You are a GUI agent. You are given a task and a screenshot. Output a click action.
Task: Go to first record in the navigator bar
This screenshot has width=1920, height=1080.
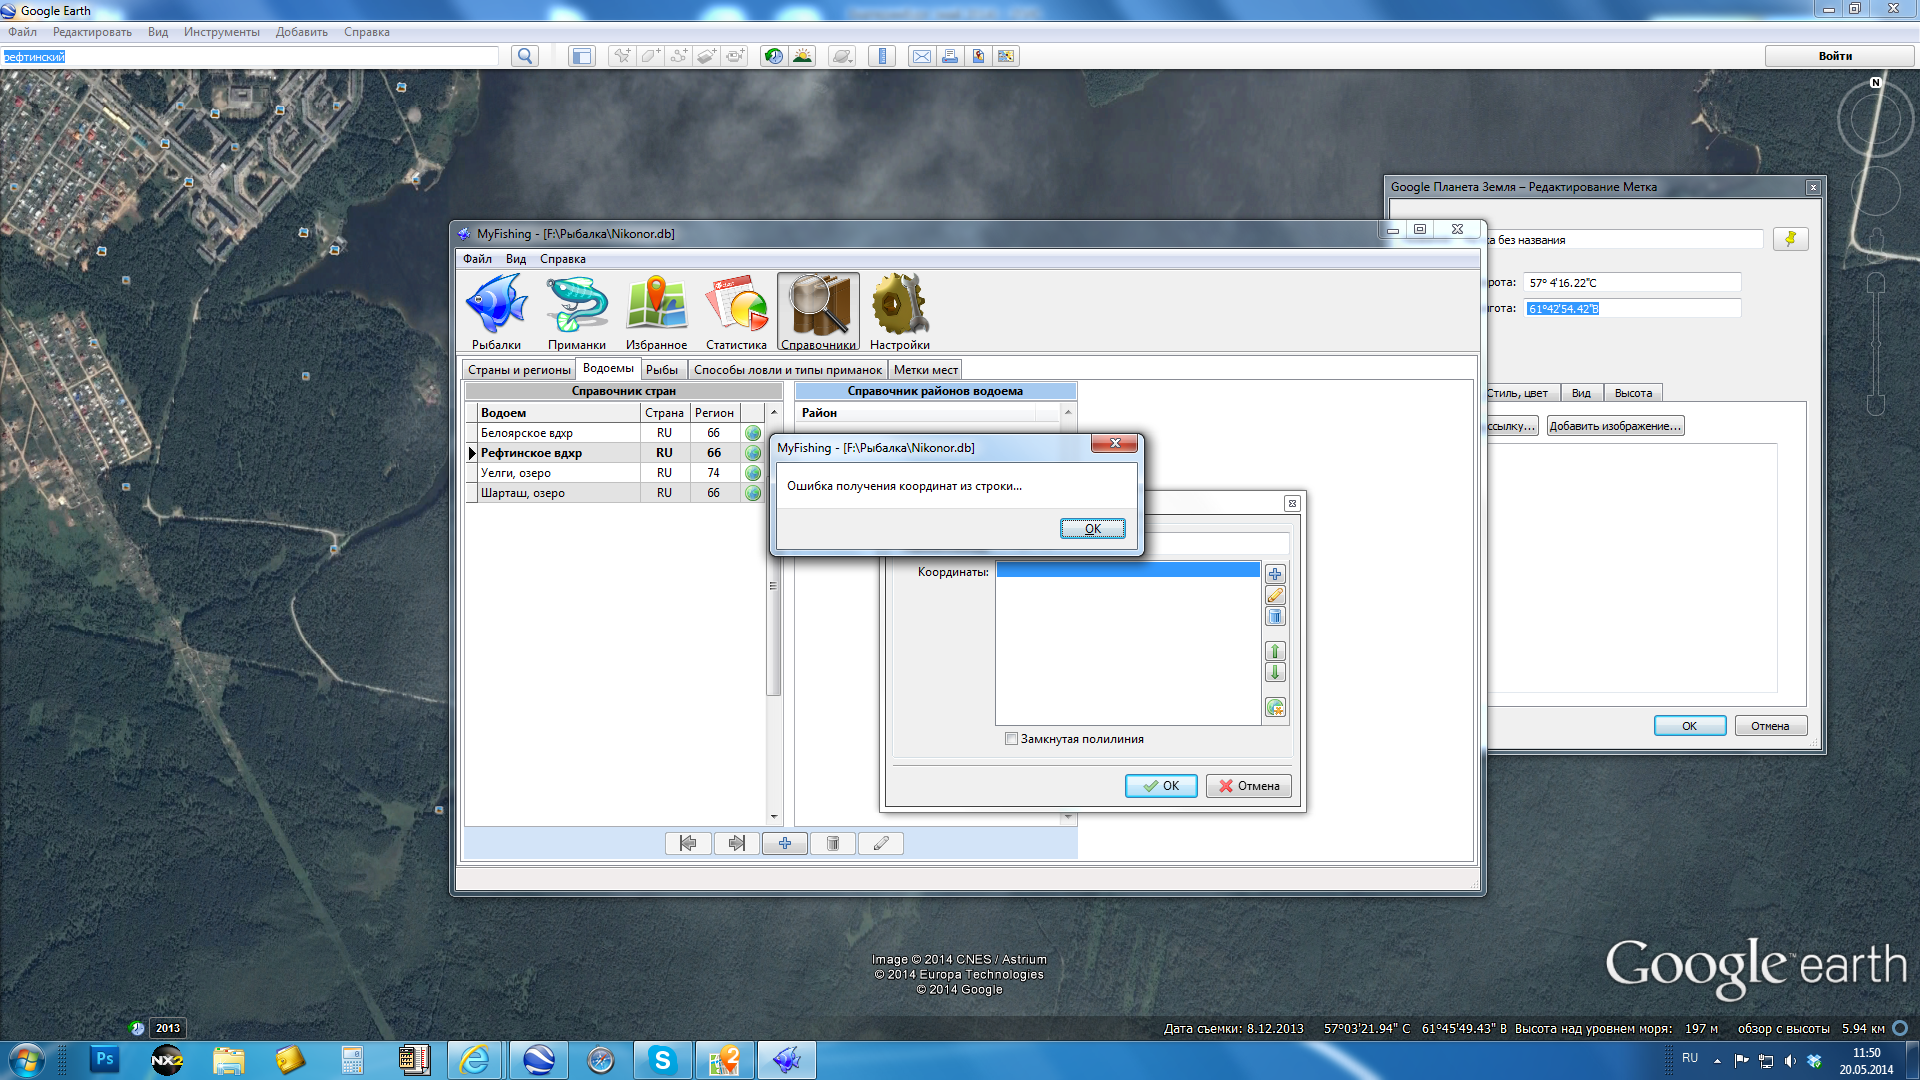click(x=688, y=843)
